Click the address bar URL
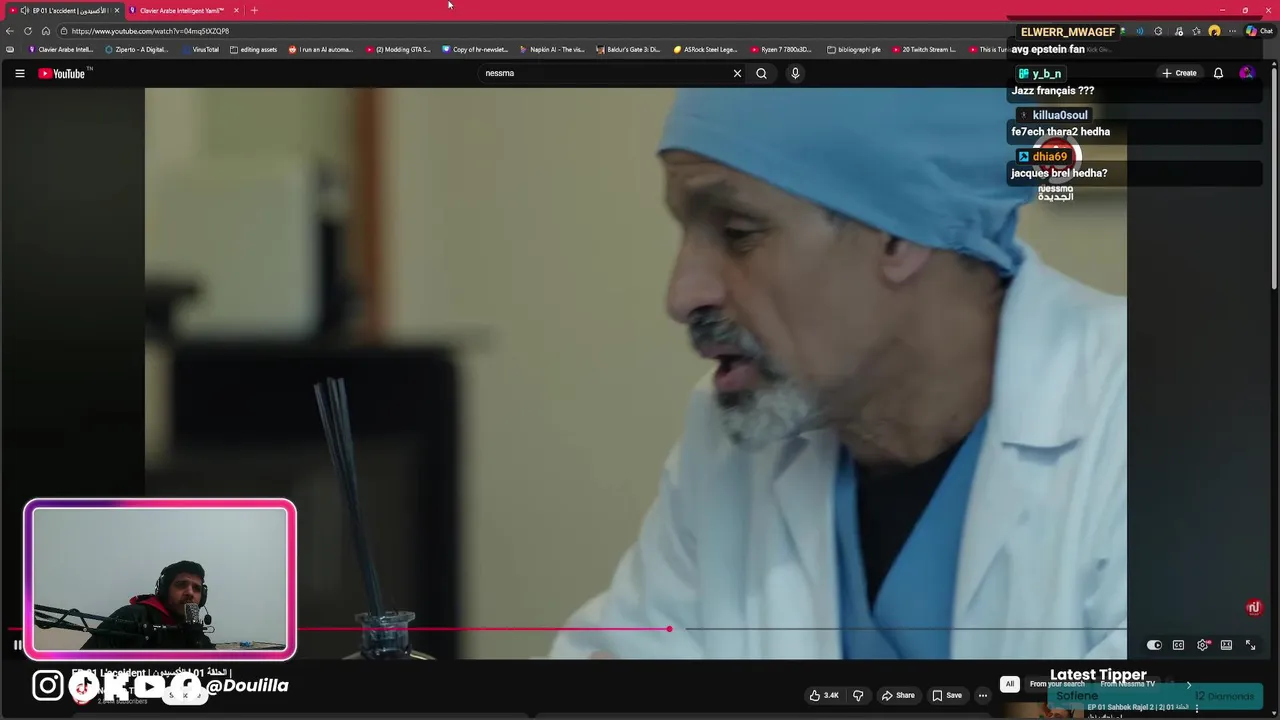 click(150, 31)
